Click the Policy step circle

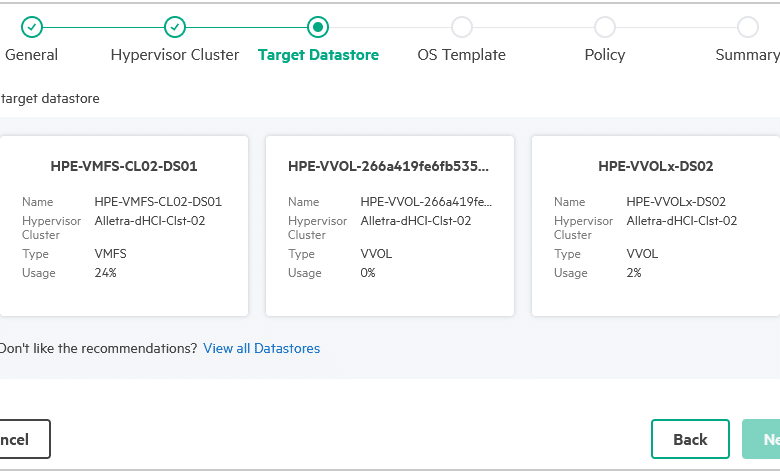click(605, 27)
